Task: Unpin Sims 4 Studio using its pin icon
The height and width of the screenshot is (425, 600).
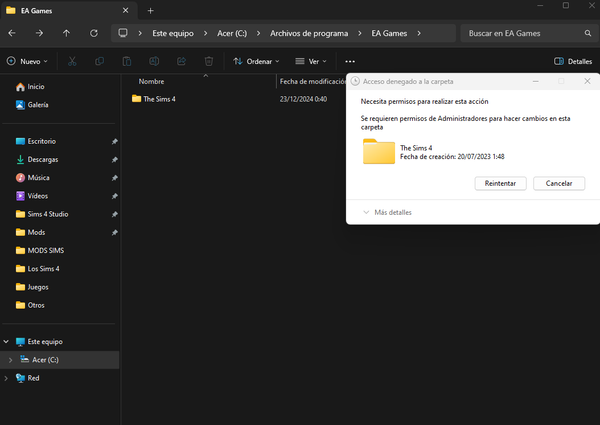Action: click(114, 214)
